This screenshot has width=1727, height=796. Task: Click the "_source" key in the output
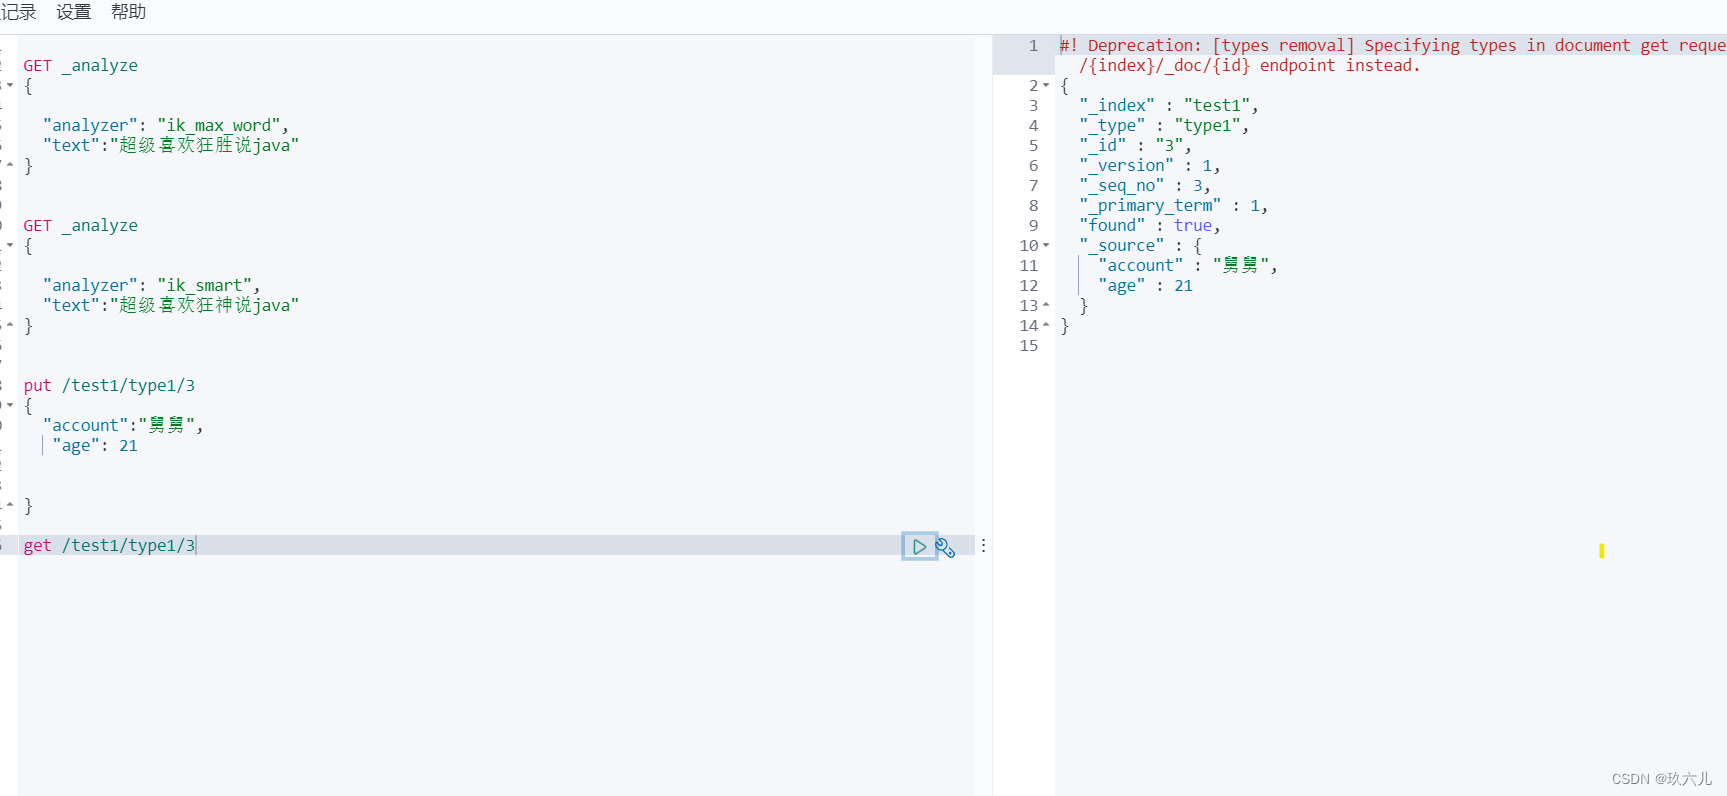[x=1121, y=246]
